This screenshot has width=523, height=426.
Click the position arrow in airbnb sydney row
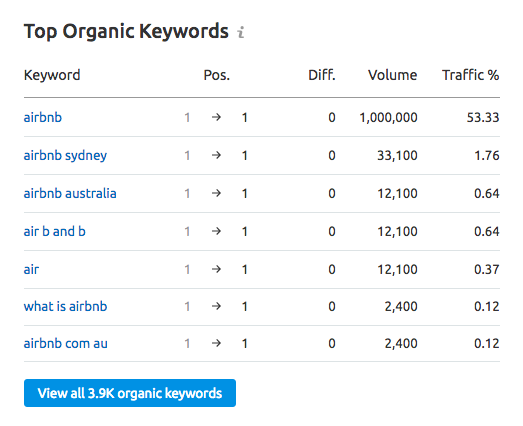click(x=216, y=155)
